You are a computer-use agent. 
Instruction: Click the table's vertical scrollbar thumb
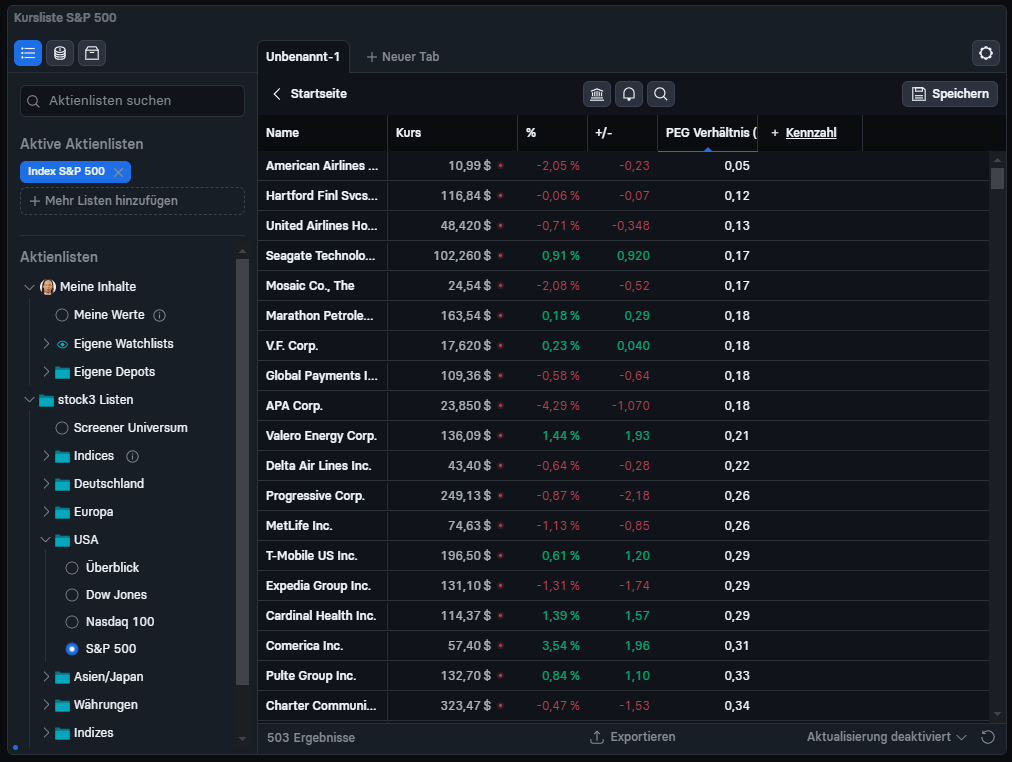click(997, 178)
